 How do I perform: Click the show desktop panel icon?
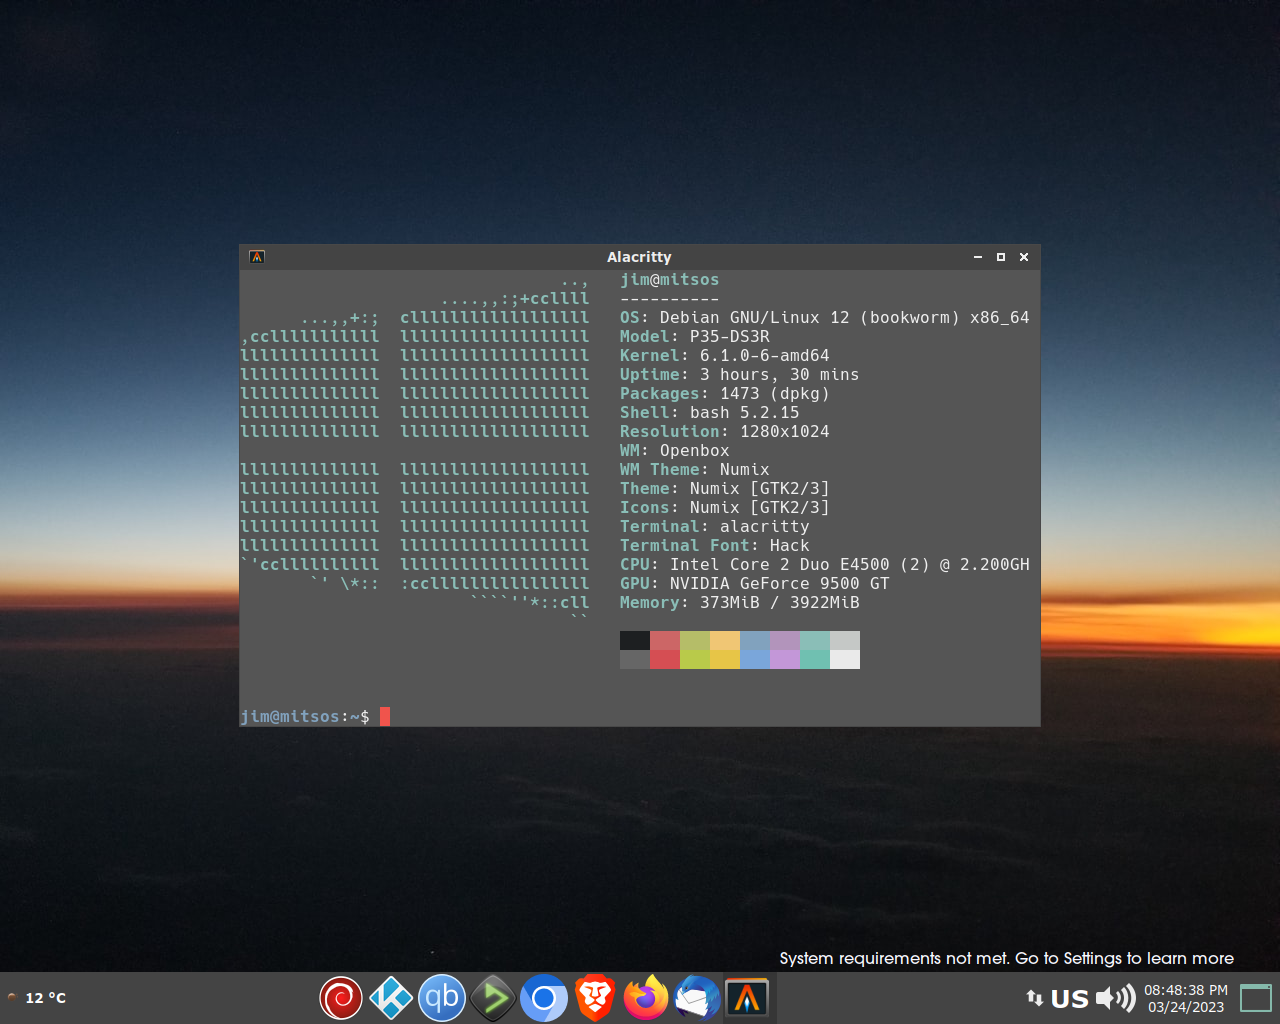[1256, 998]
